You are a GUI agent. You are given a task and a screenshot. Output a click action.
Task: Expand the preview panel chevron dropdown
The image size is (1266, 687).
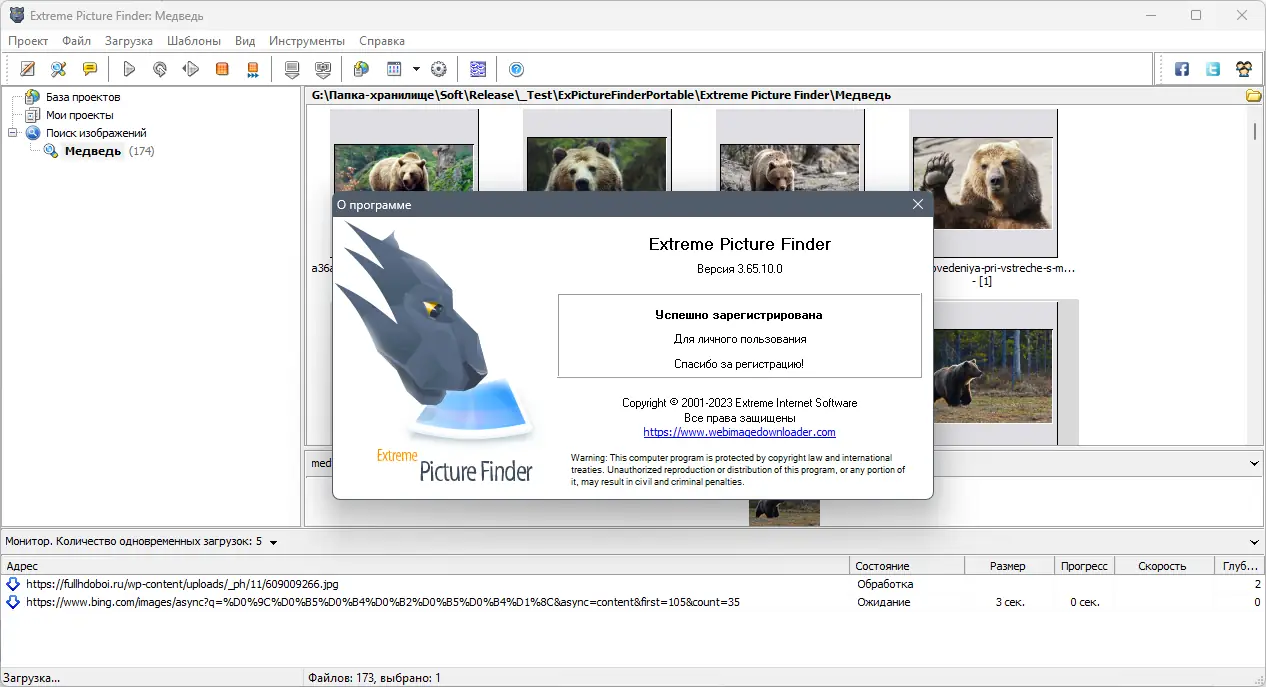tap(1254, 463)
